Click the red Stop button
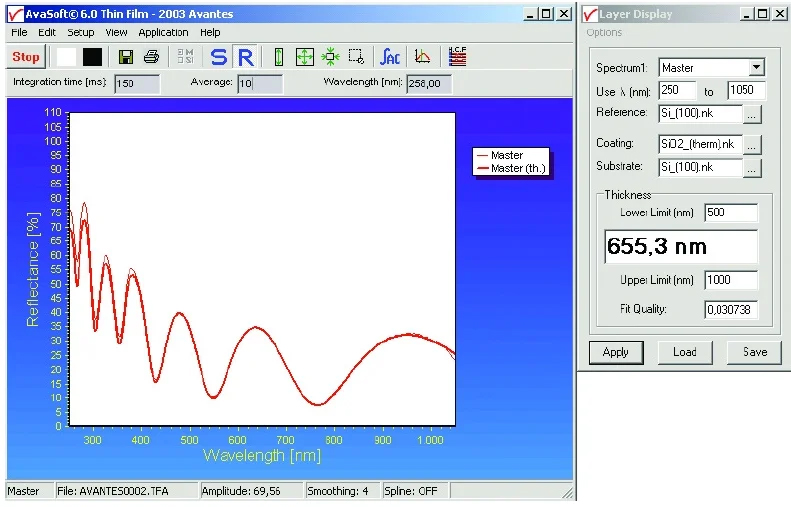The image size is (791, 507). 26,57
